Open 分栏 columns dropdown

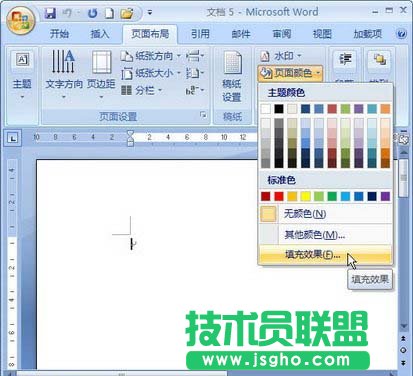point(141,90)
